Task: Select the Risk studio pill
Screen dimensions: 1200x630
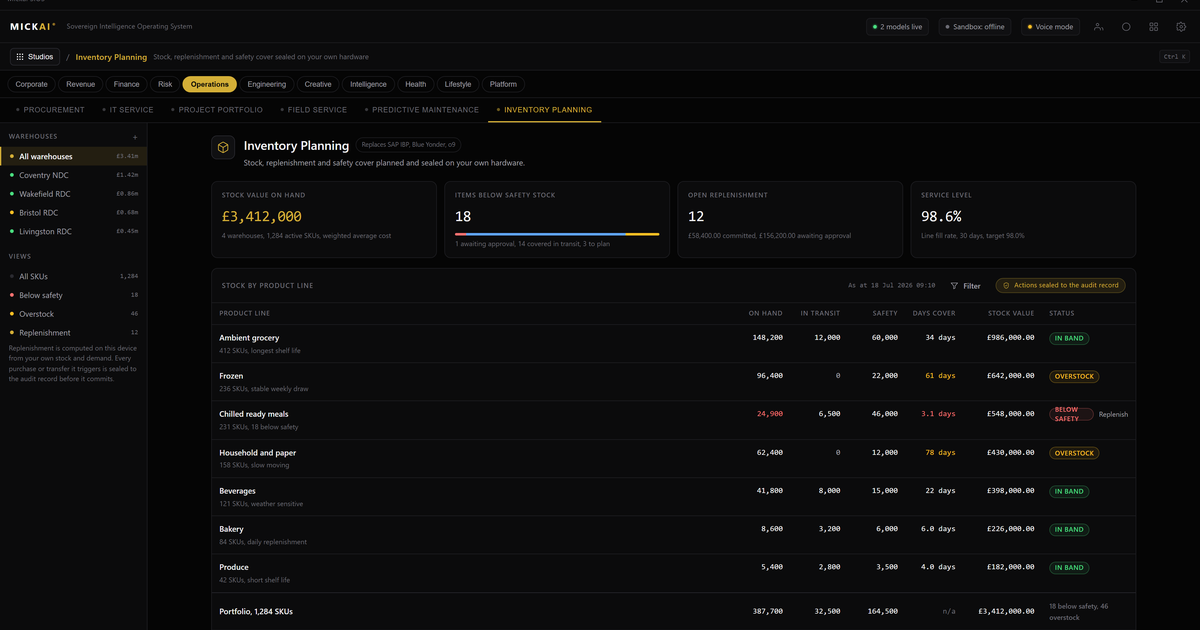Action: click(165, 84)
